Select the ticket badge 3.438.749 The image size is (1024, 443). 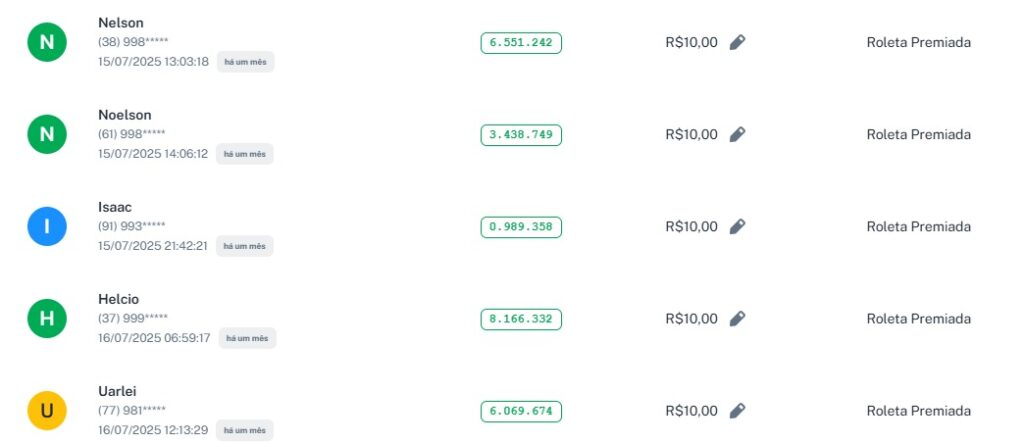[x=521, y=135]
